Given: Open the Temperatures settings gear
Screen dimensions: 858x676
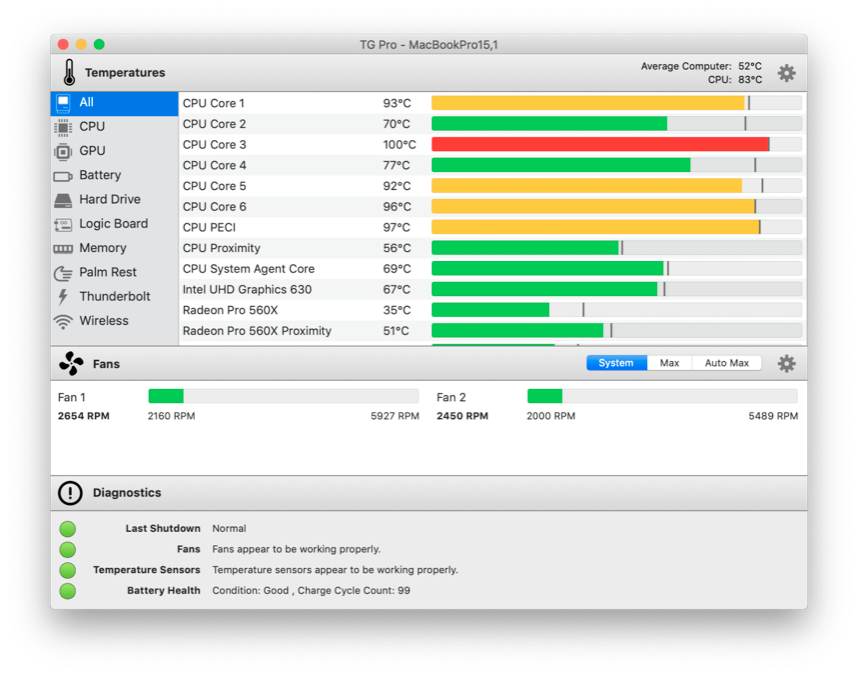Looking at the screenshot, I should [x=786, y=73].
